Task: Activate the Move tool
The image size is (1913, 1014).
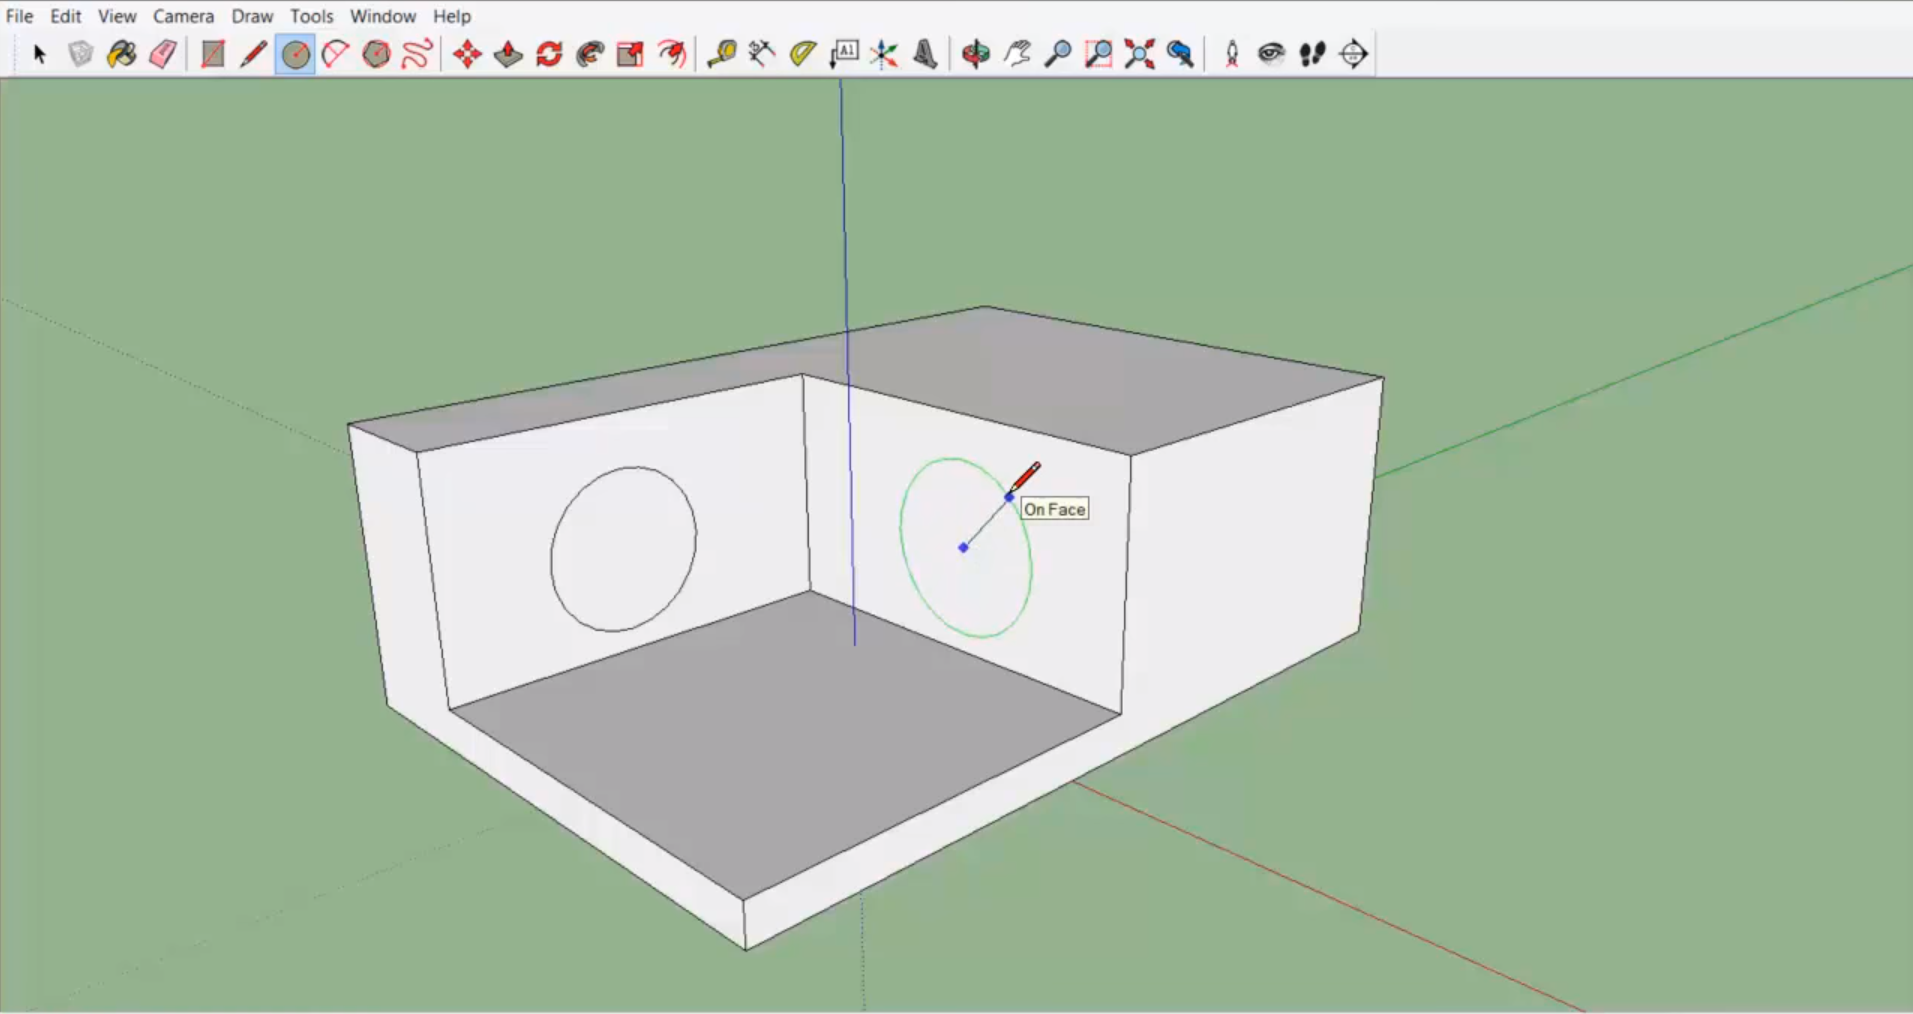Action: [x=467, y=54]
